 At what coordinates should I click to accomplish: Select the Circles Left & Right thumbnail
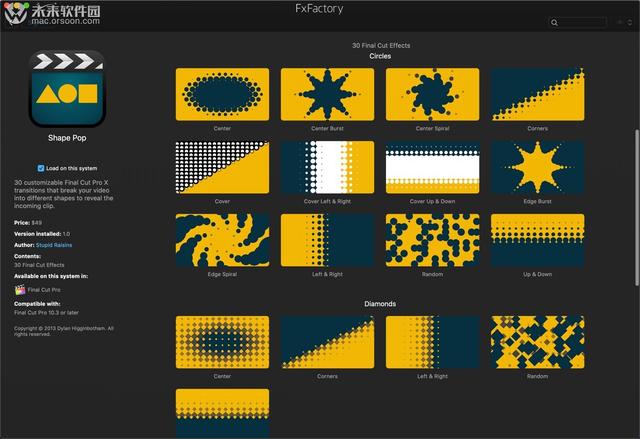coord(327,240)
